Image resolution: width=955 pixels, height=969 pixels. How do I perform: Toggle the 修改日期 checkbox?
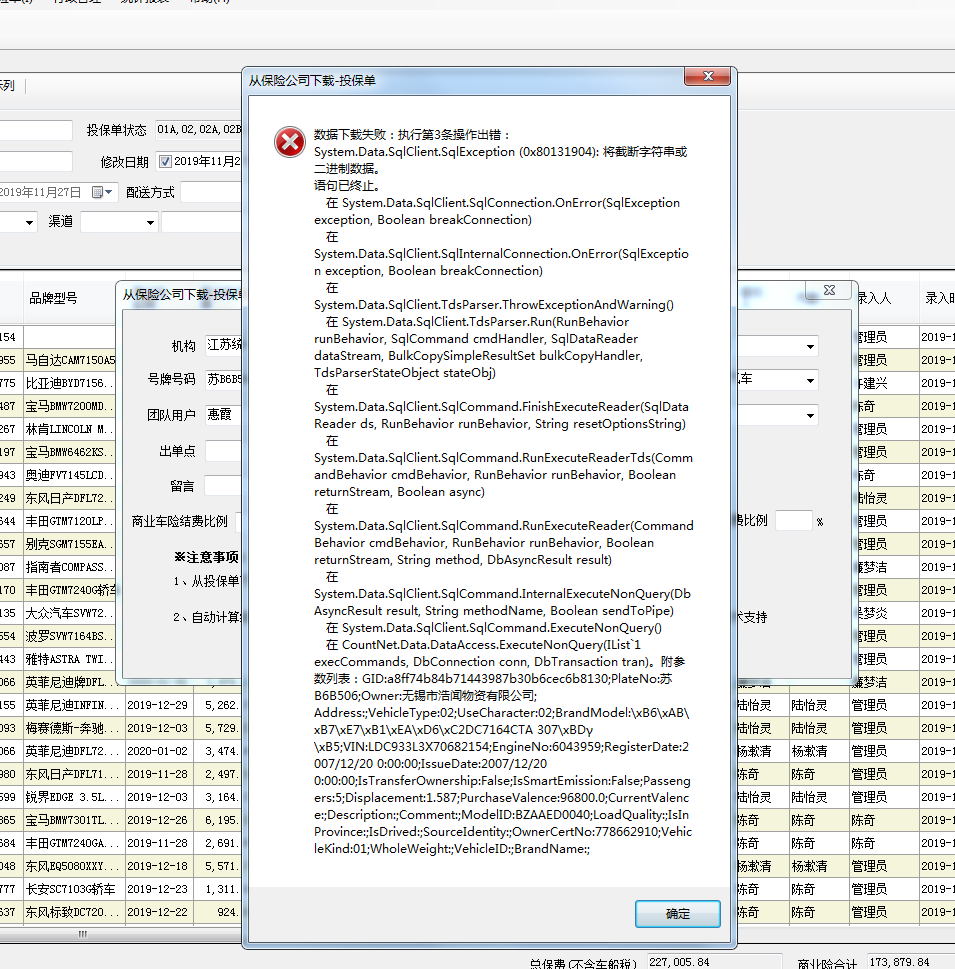pos(166,161)
